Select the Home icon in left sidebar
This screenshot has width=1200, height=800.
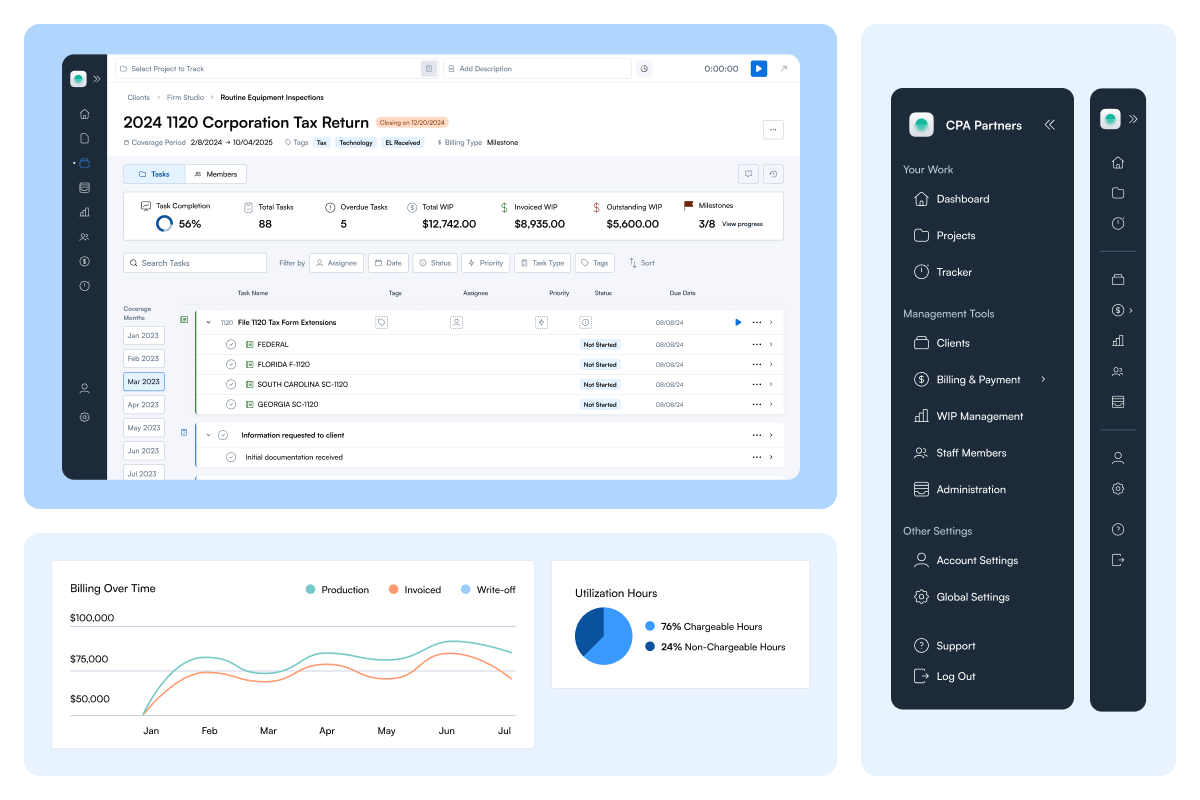[84, 113]
